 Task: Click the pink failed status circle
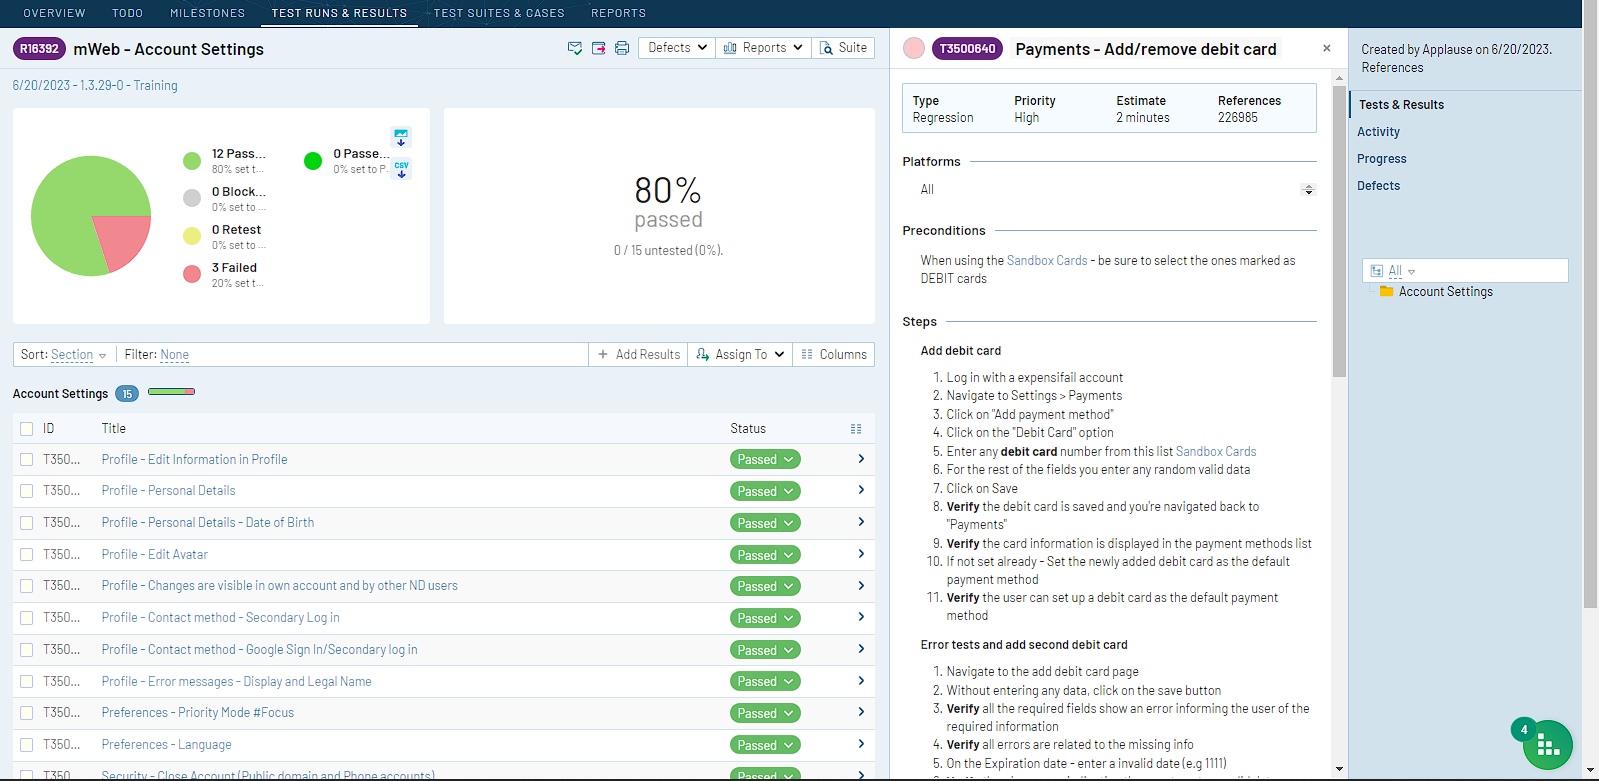[x=914, y=49]
